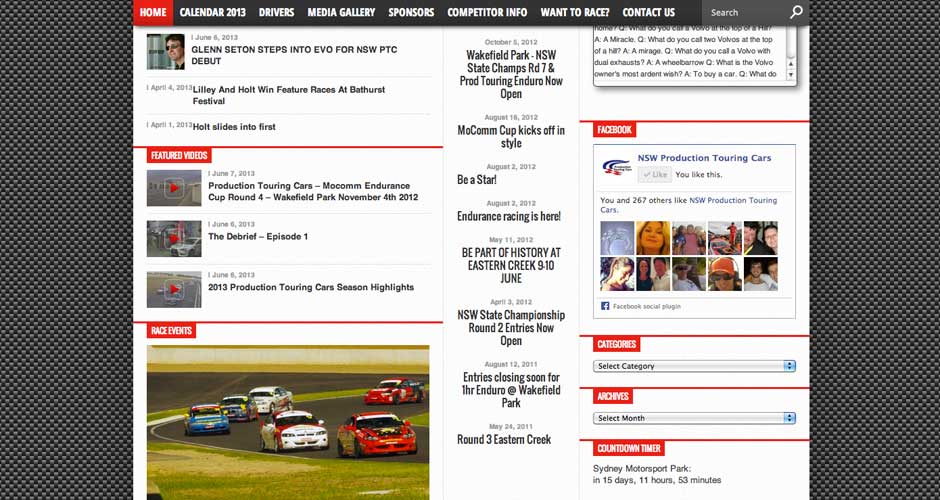Viewport: 940px width, 500px height.
Task: Click the race events cars photo
Action: point(288,420)
